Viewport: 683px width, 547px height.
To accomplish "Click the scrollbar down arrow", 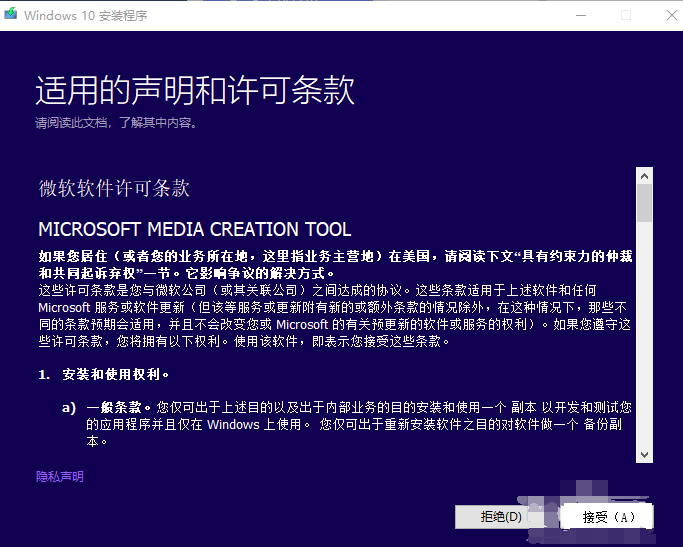I will [644, 454].
